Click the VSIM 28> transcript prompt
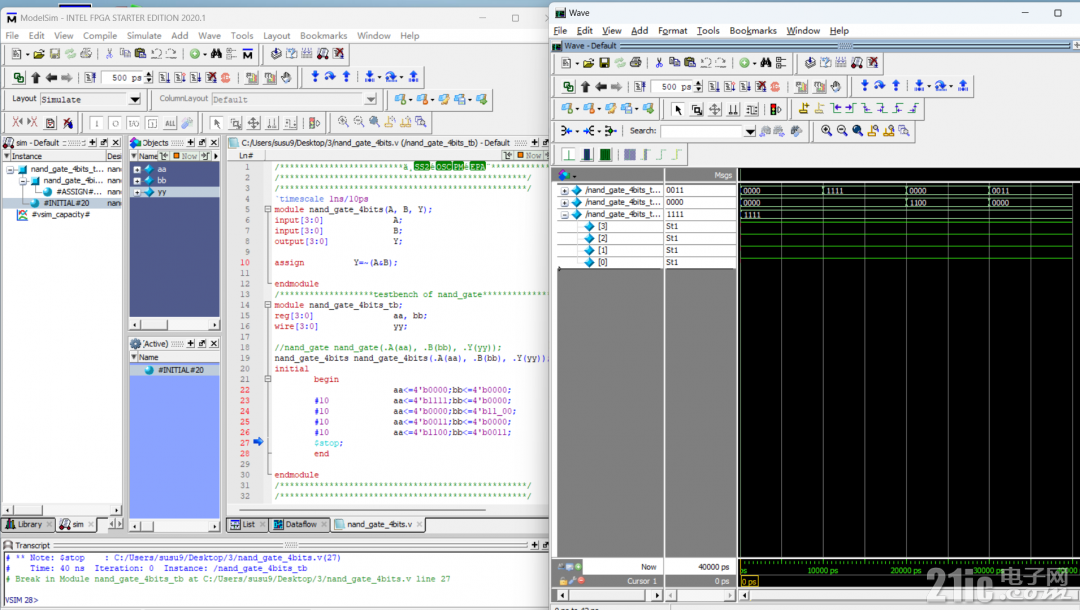 22,600
